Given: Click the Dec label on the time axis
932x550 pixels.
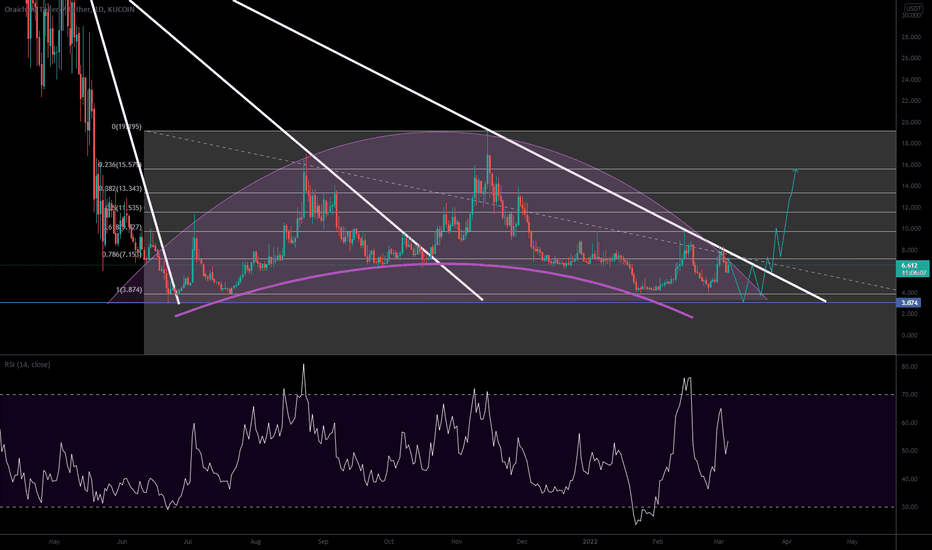Looking at the screenshot, I should point(522,542).
